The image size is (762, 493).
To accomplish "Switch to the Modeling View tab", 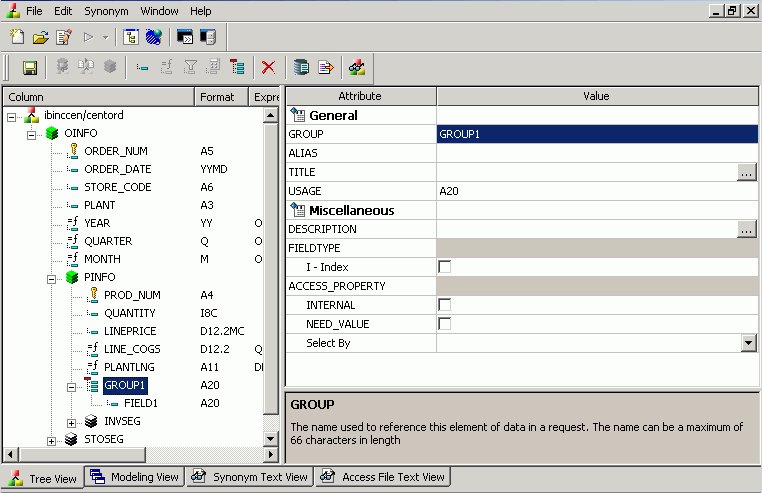I will pos(133,477).
